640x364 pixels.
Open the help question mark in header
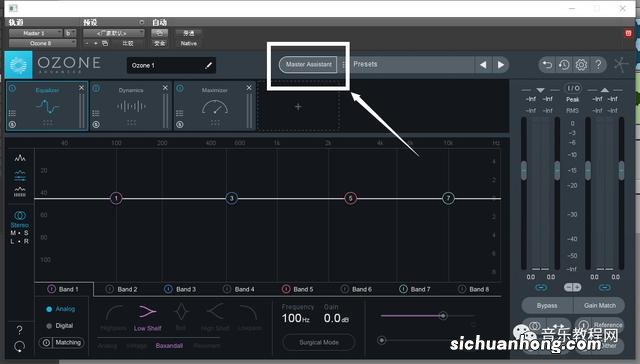tap(598, 64)
